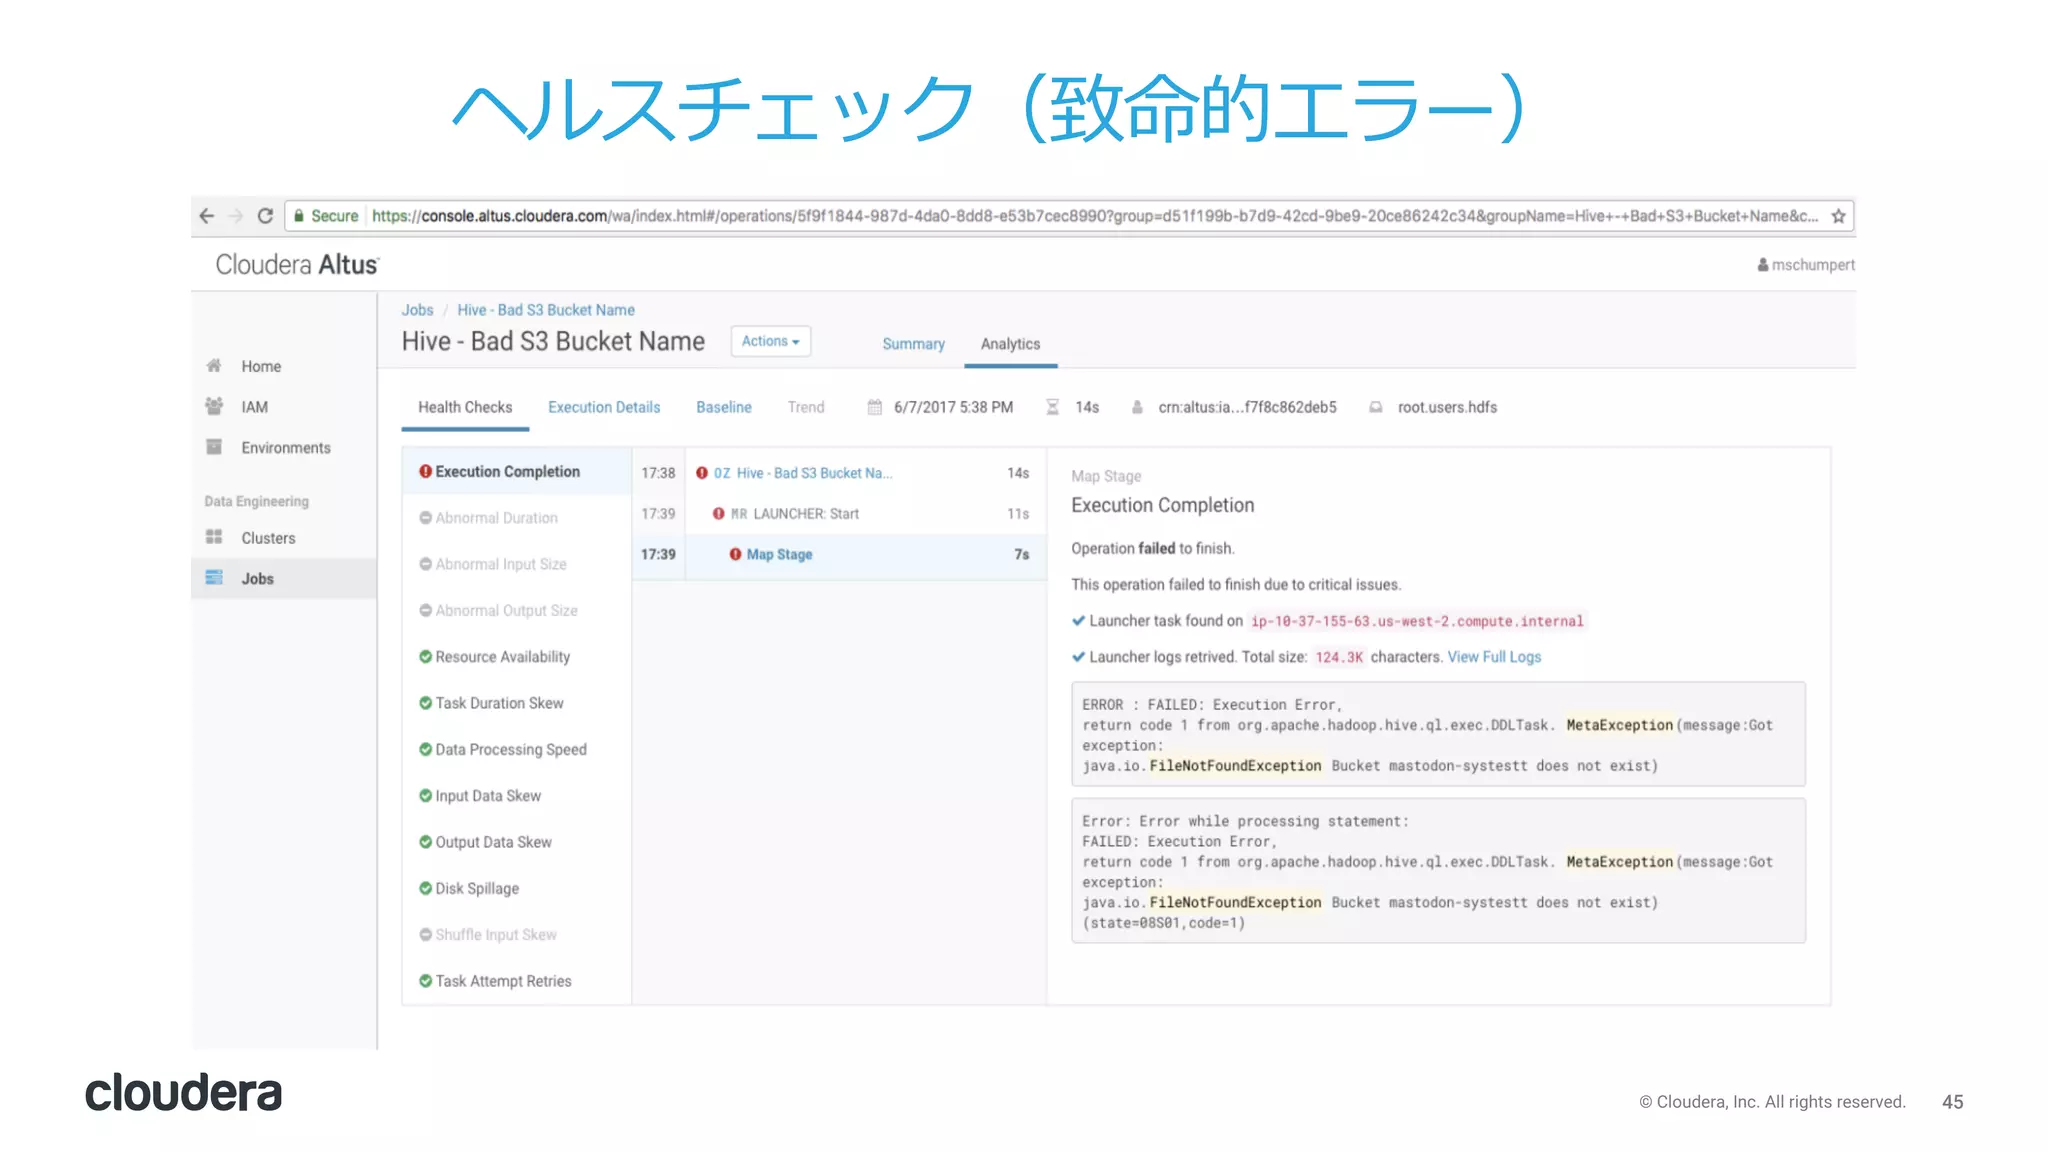Screen dimensions: 2048x1152
Task: Click error icon on MR LAUNCHER row
Action: pos(718,513)
